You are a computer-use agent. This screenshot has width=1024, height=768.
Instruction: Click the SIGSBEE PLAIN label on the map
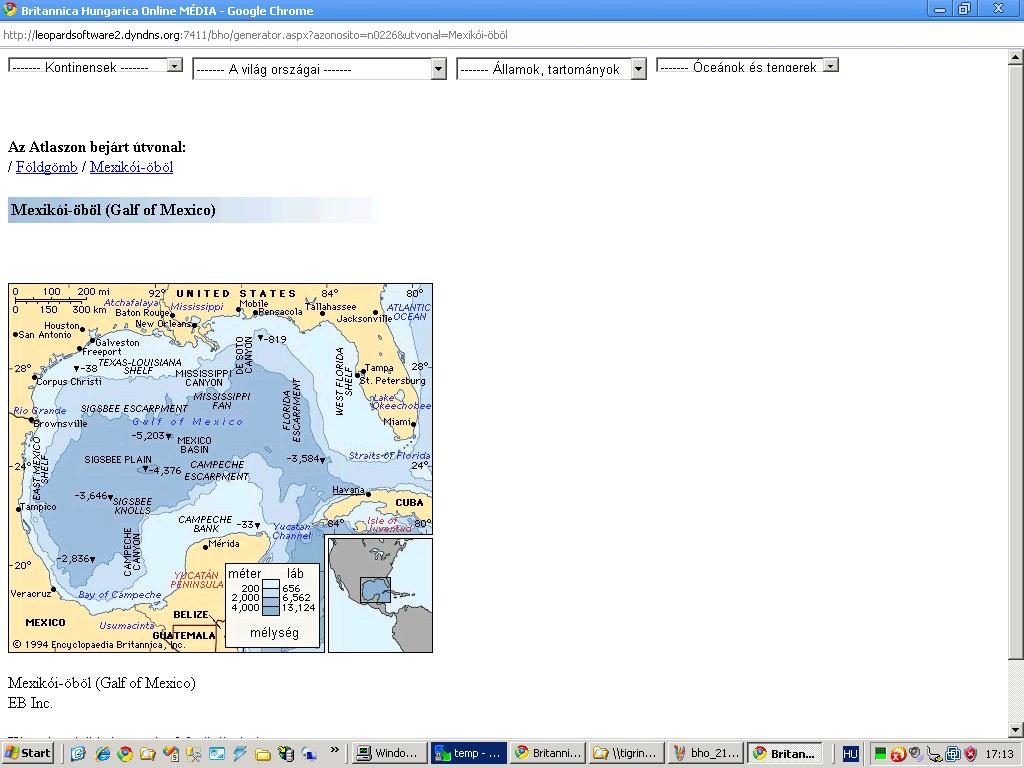tap(118, 459)
